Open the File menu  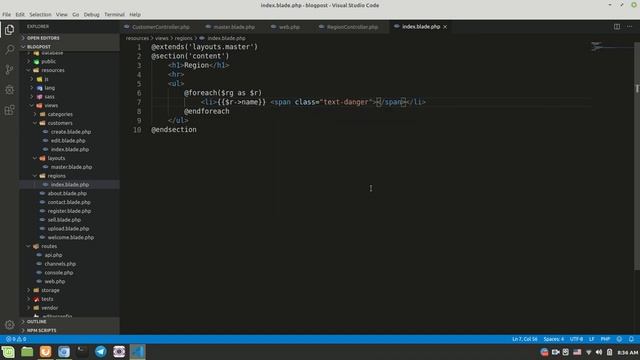[x=7, y=14]
